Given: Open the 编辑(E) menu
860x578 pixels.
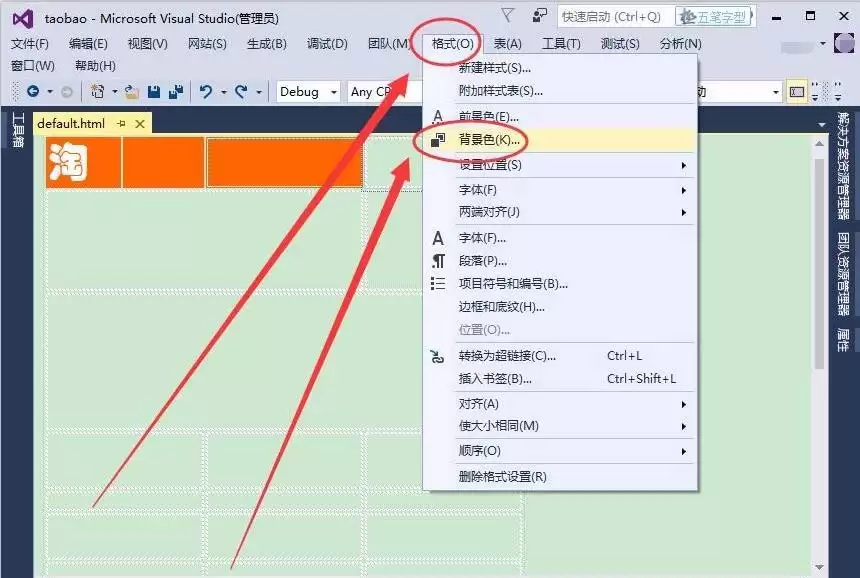Looking at the screenshot, I should click(88, 44).
